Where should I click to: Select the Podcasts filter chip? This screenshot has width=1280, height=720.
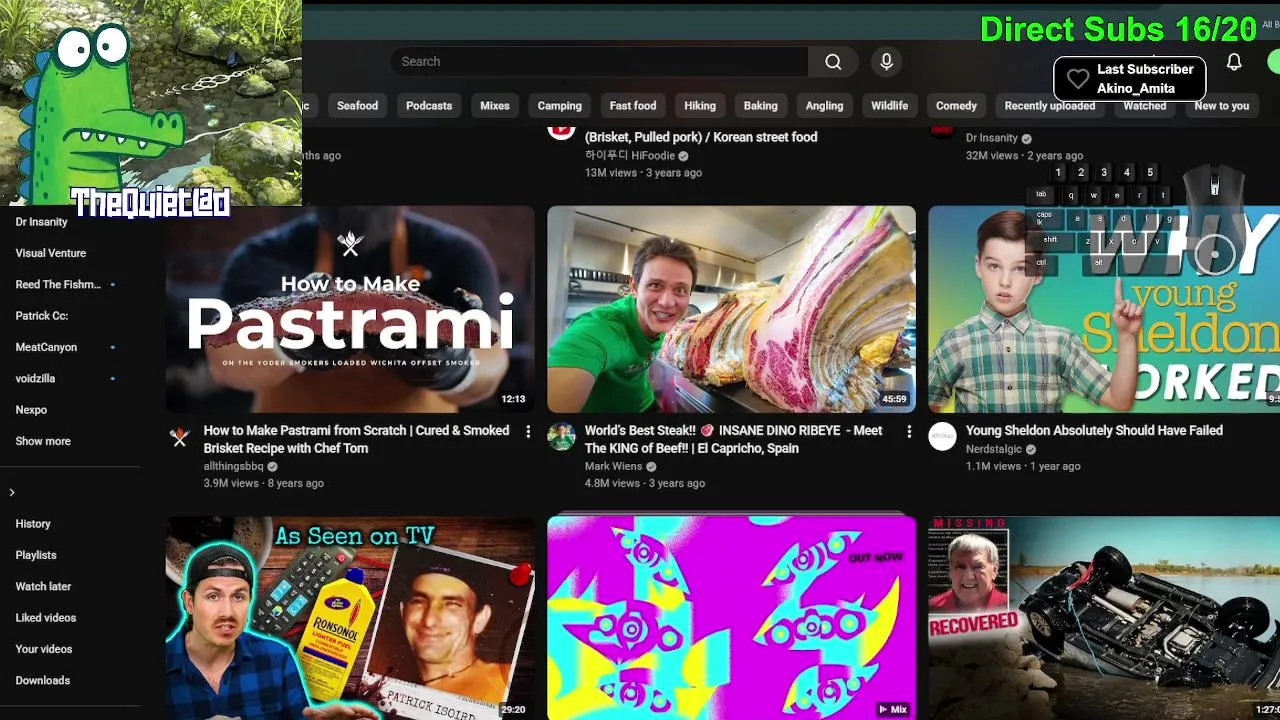[429, 105]
